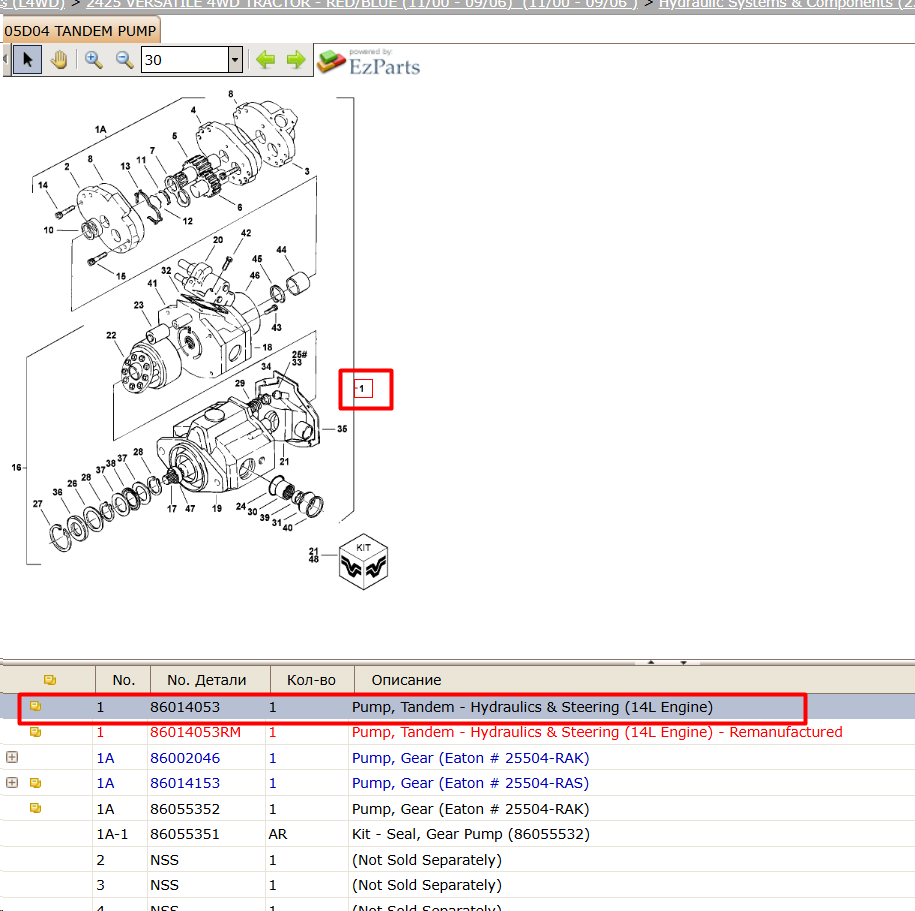Viewport: 915px width, 911px height.
Task: Sort by the No. column header
Action: [x=123, y=680]
